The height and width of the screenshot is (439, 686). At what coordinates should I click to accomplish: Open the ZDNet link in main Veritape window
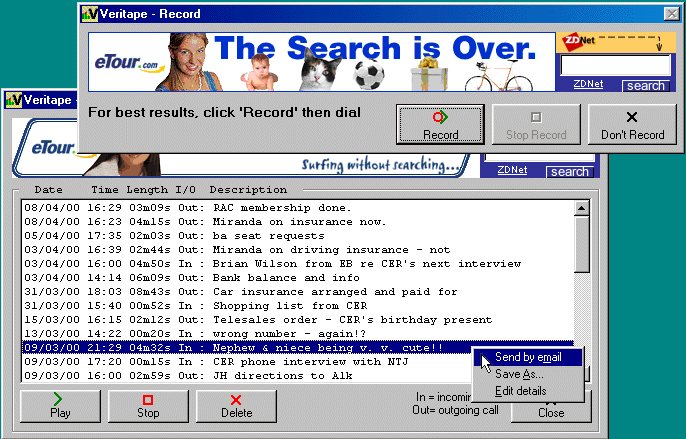point(512,170)
